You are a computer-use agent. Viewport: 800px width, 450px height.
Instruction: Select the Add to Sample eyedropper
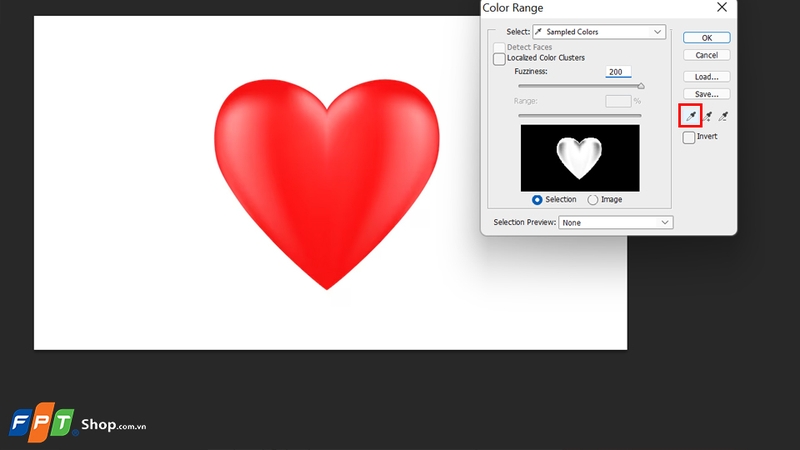pos(707,117)
